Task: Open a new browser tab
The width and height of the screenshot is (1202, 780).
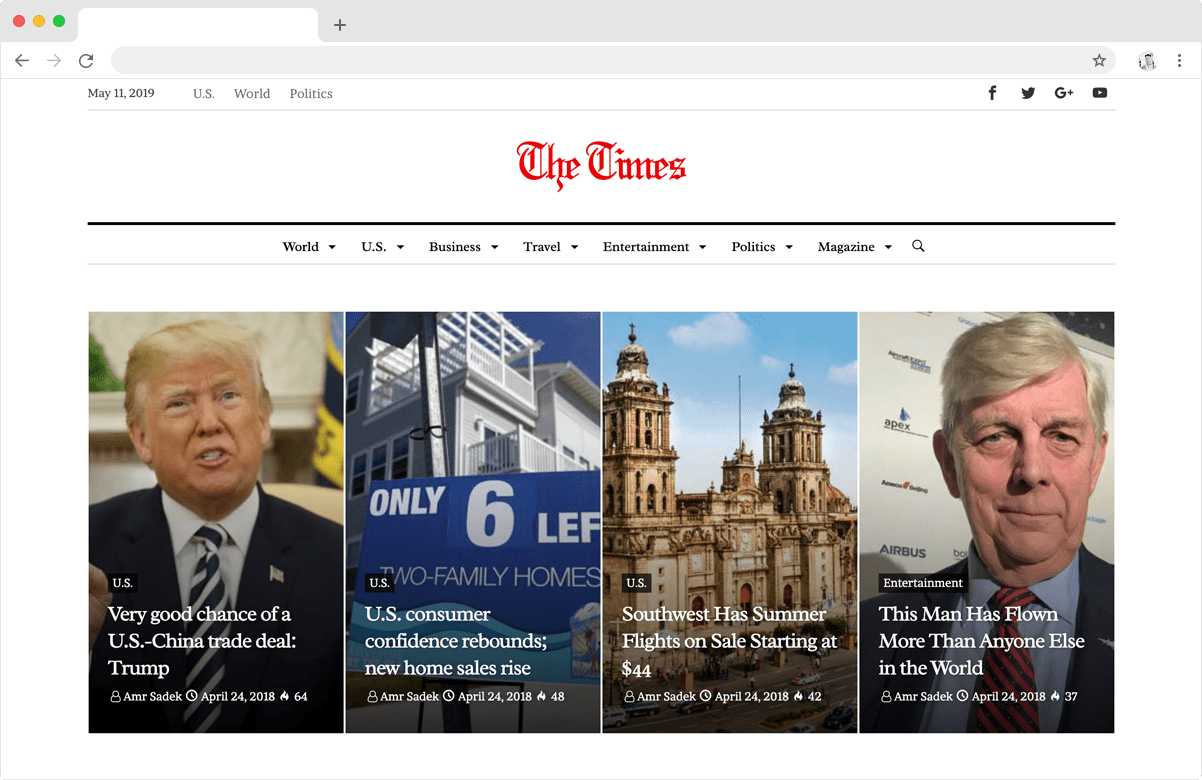Action: click(x=340, y=25)
